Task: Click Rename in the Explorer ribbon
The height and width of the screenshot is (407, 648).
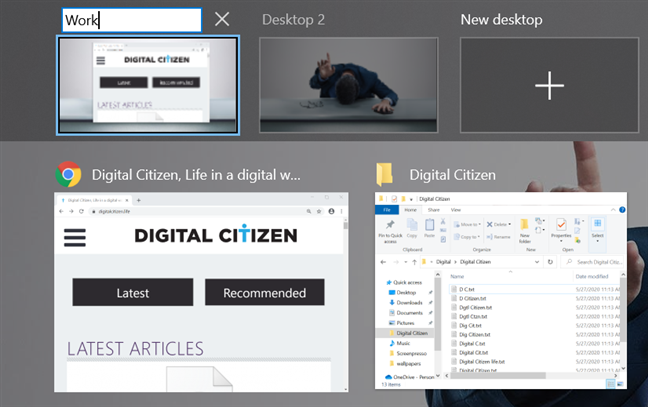Action: click(x=498, y=237)
